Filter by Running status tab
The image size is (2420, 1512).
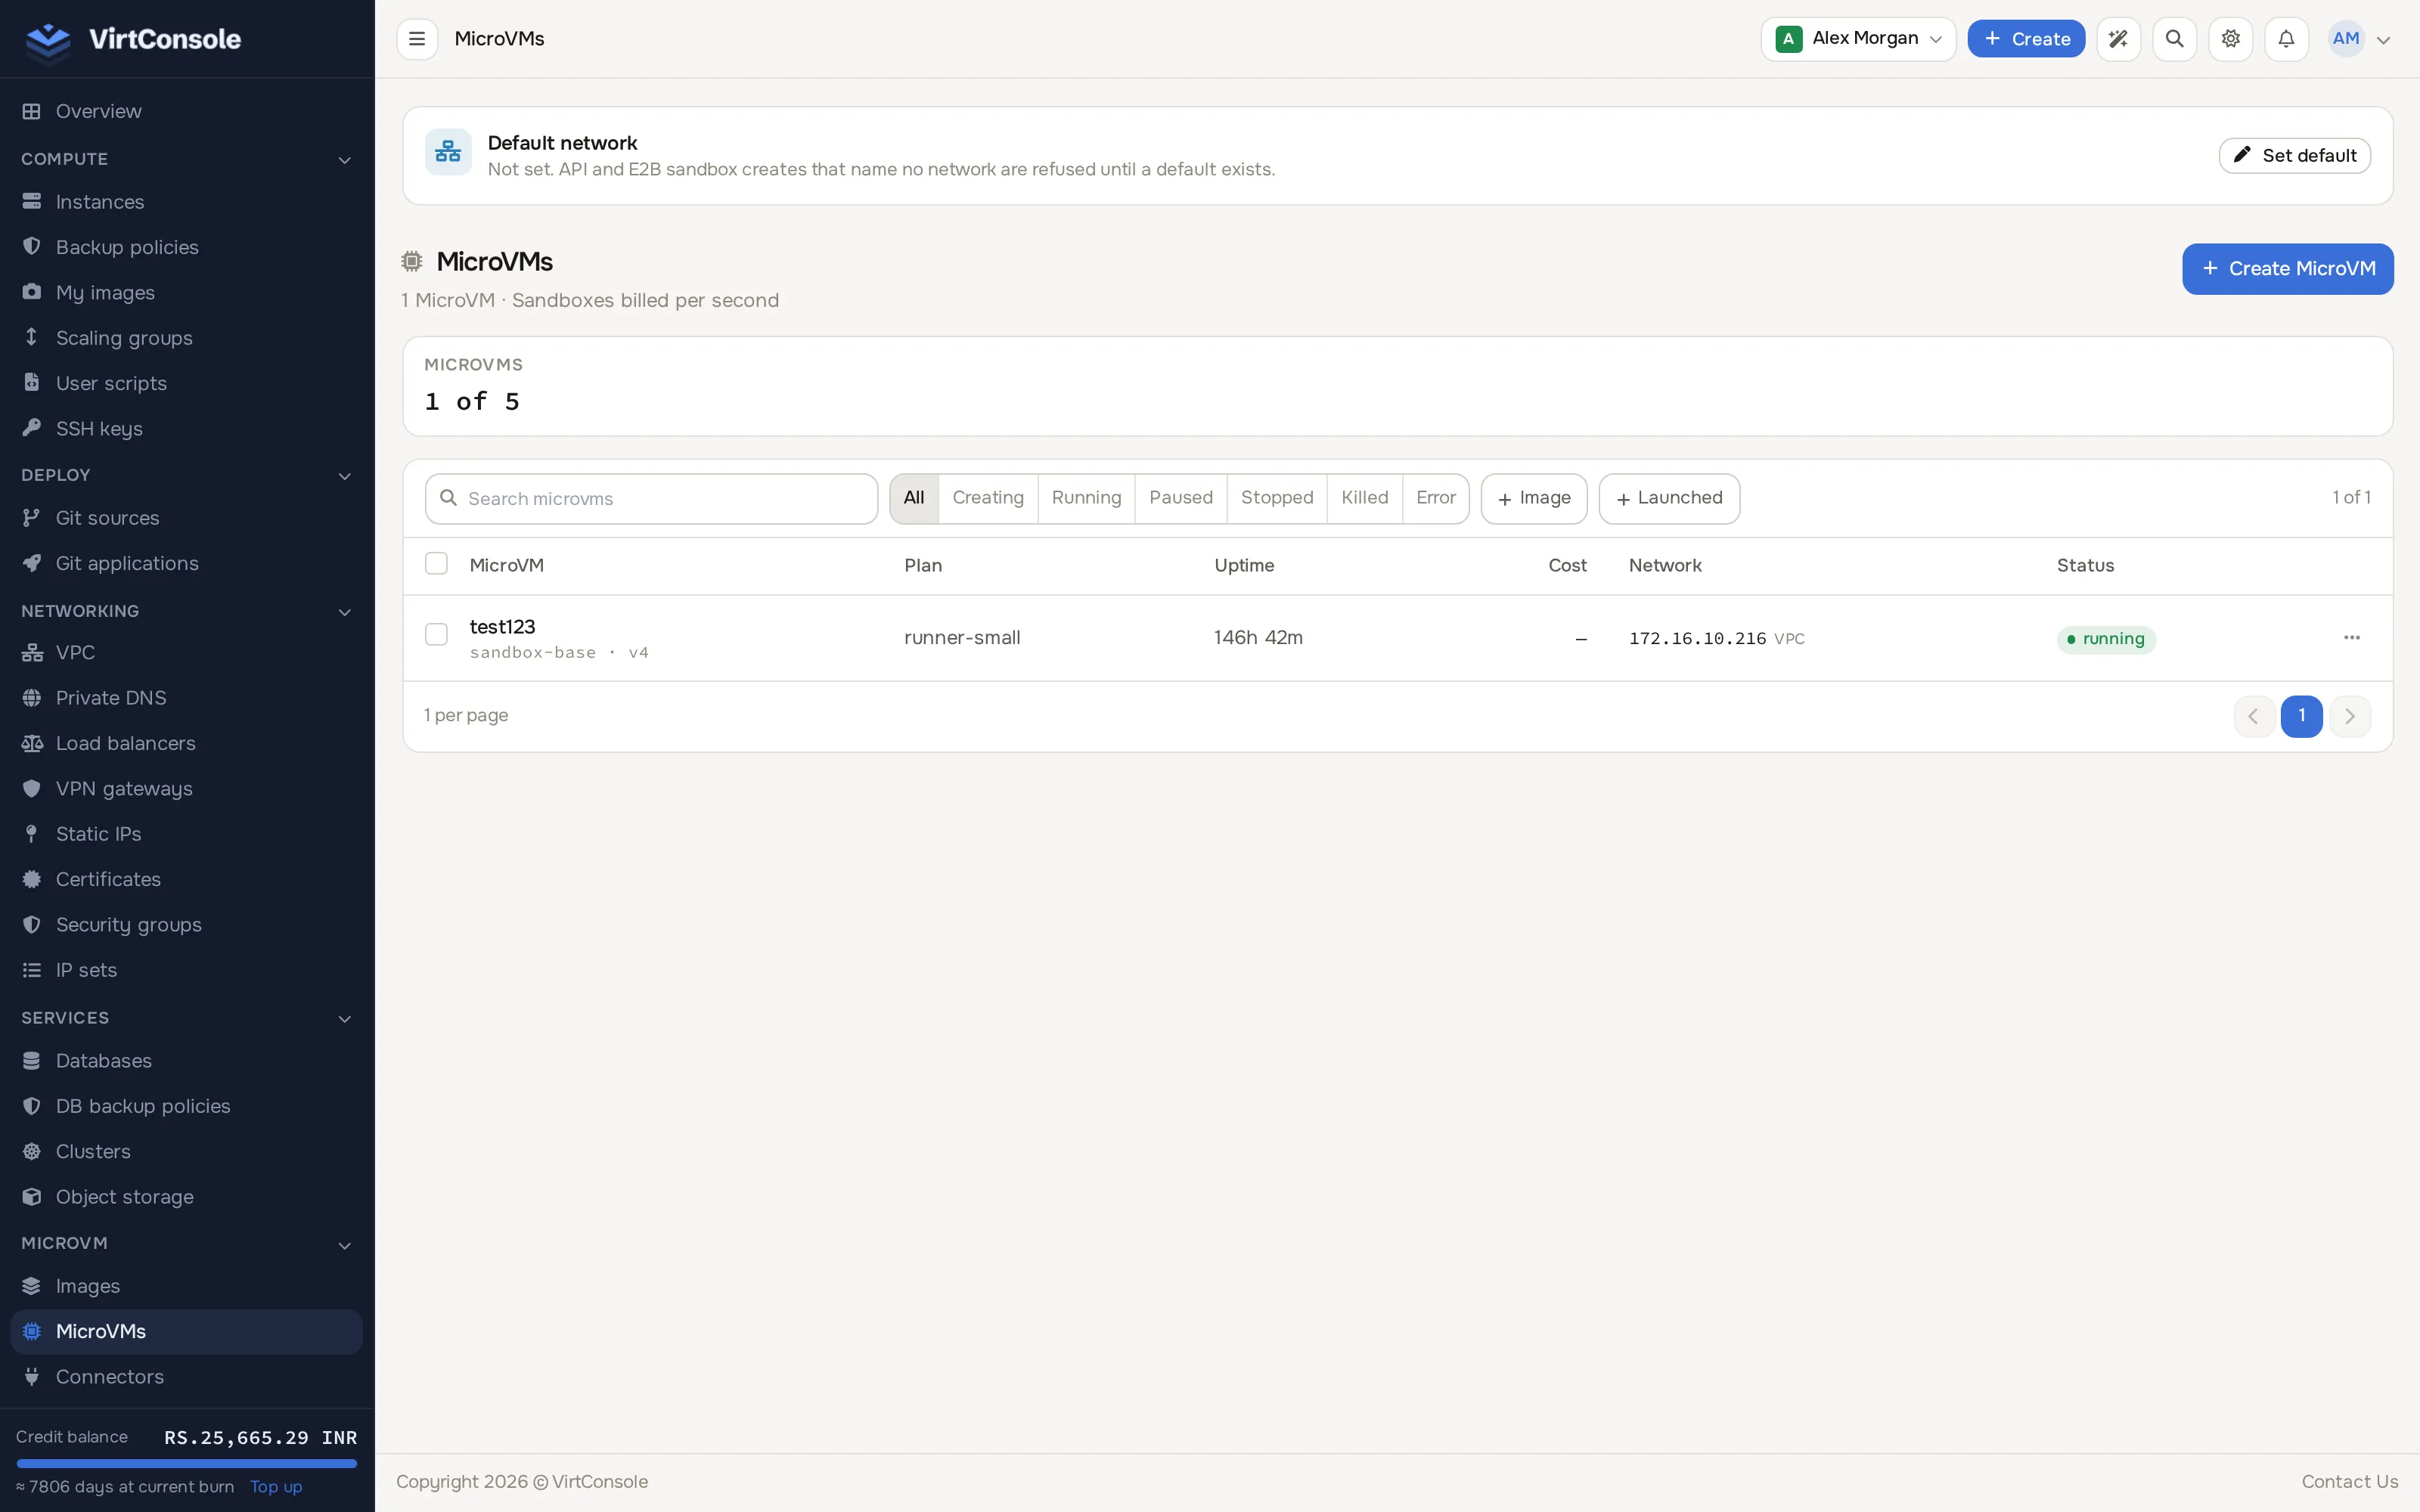click(1086, 498)
